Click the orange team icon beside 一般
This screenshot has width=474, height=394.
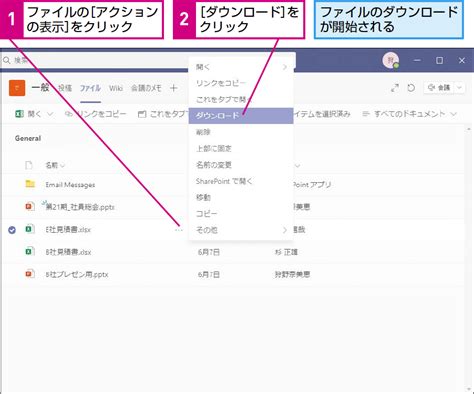pyautogui.click(x=17, y=88)
